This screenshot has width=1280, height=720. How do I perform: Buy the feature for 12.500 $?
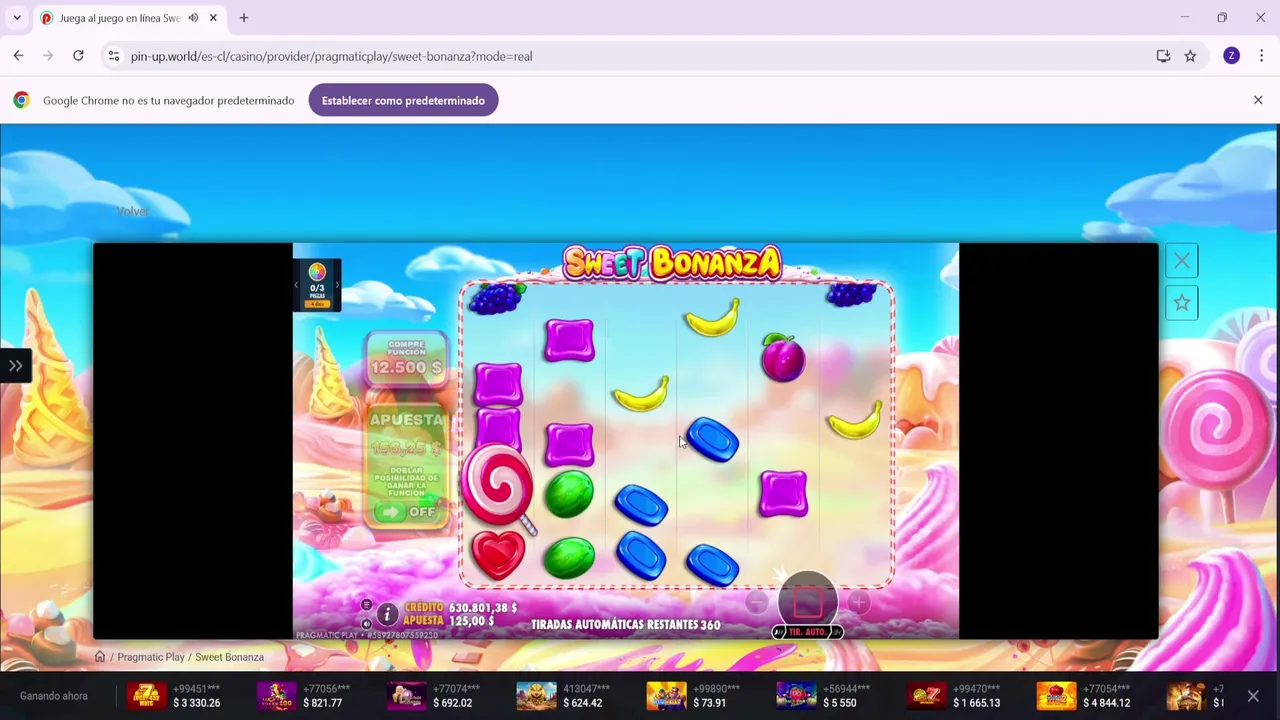click(406, 358)
